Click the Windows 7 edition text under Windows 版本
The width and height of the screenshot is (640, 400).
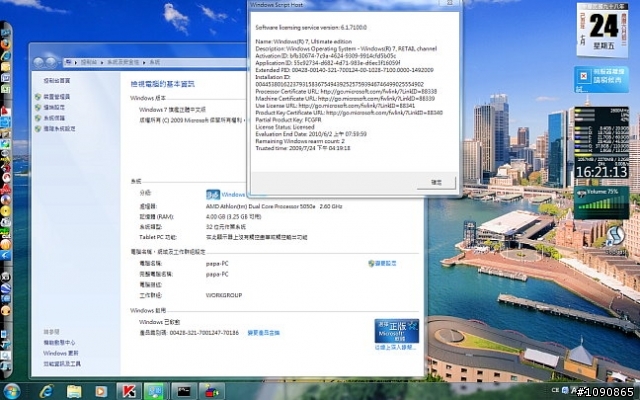172,110
